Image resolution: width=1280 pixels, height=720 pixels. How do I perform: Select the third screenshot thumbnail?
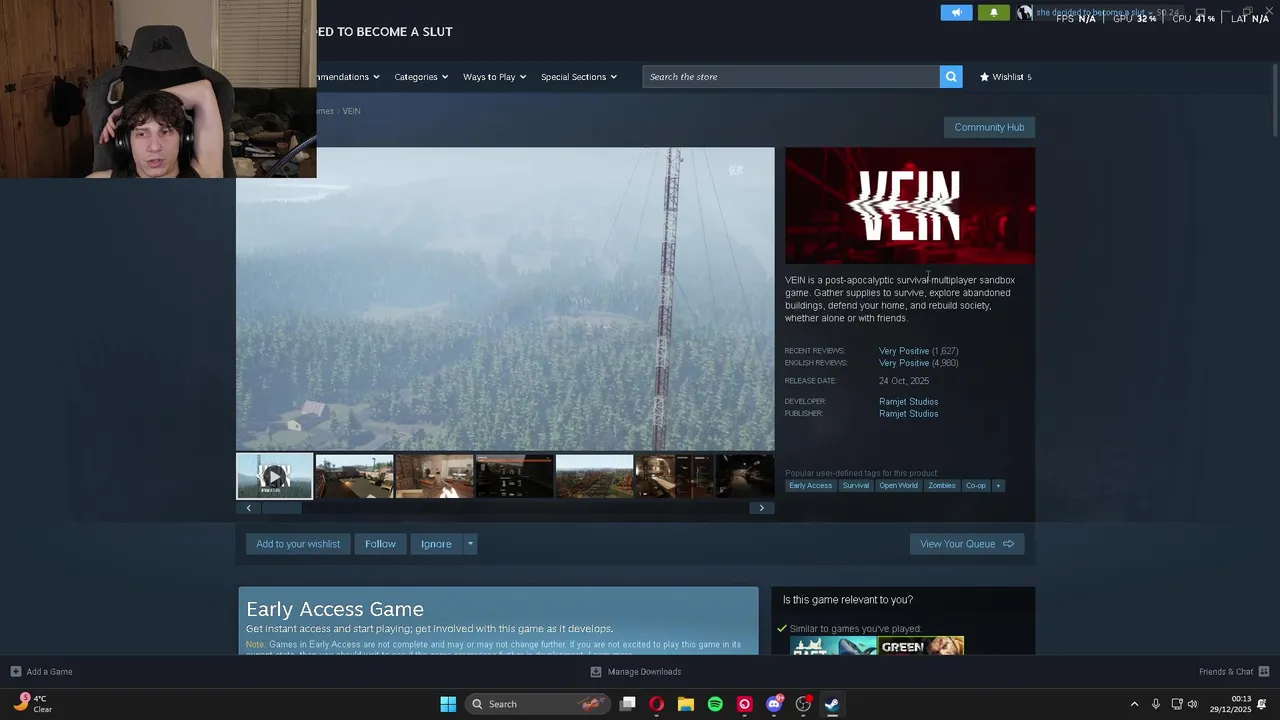[x=434, y=476]
